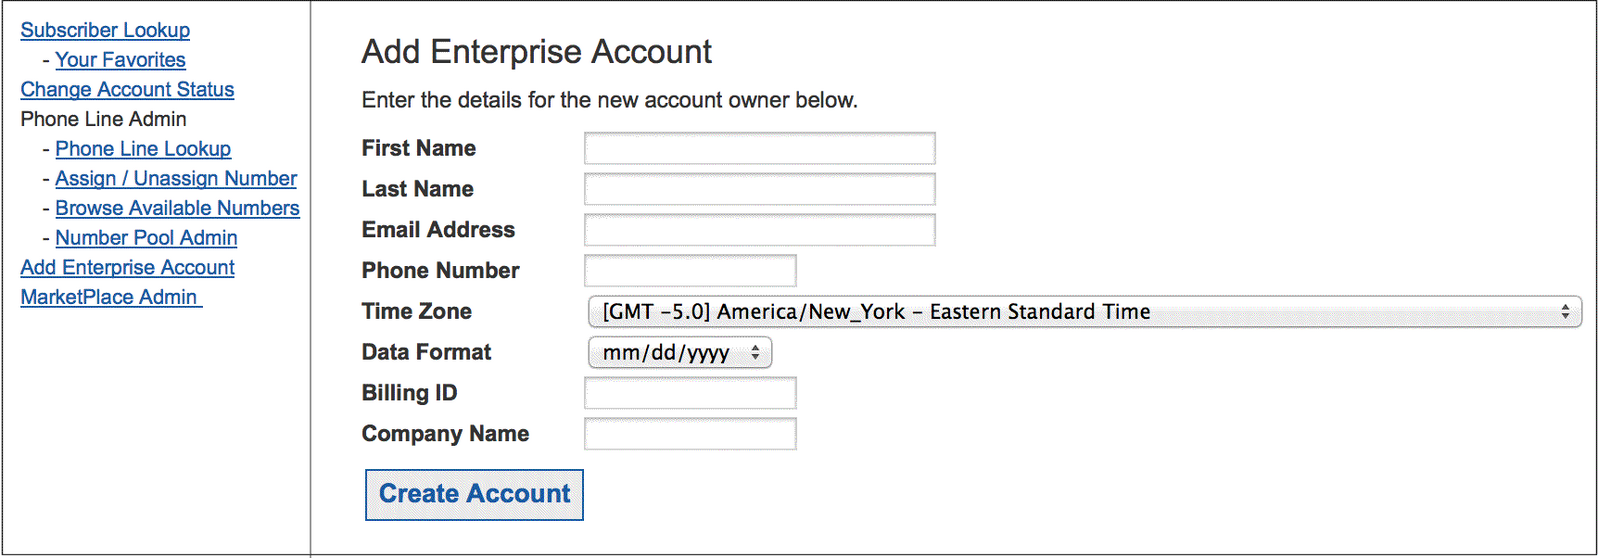Click the Billing ID field
1598x558 pixels.
(x=690, y=393)
